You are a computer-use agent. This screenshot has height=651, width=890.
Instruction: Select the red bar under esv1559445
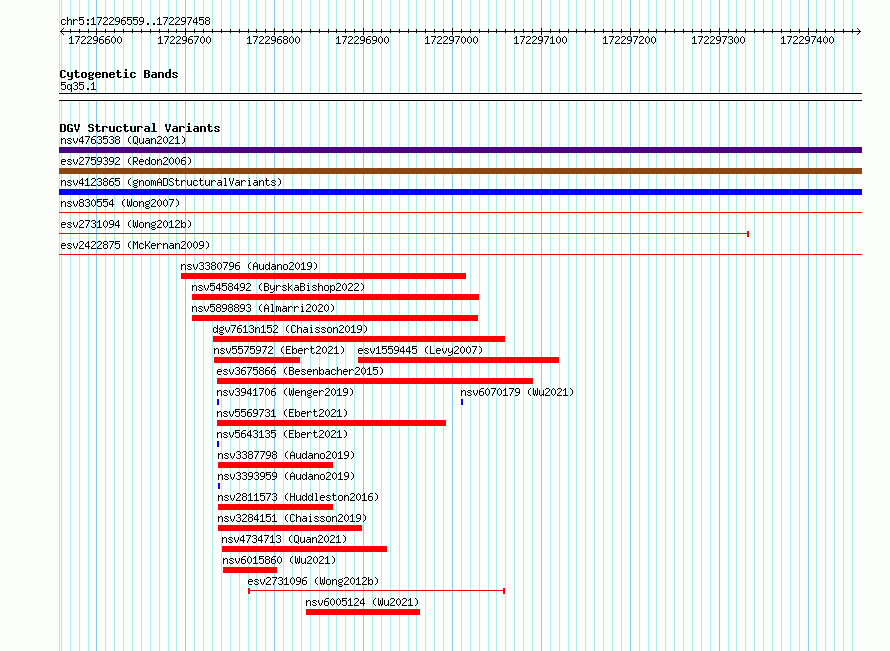point(459,360)
